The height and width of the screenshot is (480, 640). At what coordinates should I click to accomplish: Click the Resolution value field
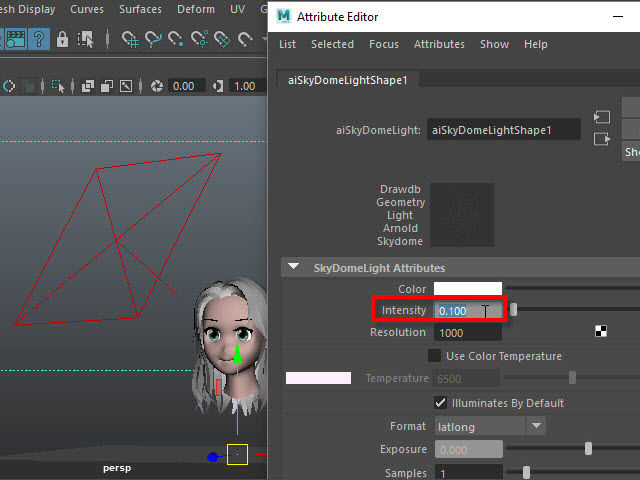[x=467, y=333]
